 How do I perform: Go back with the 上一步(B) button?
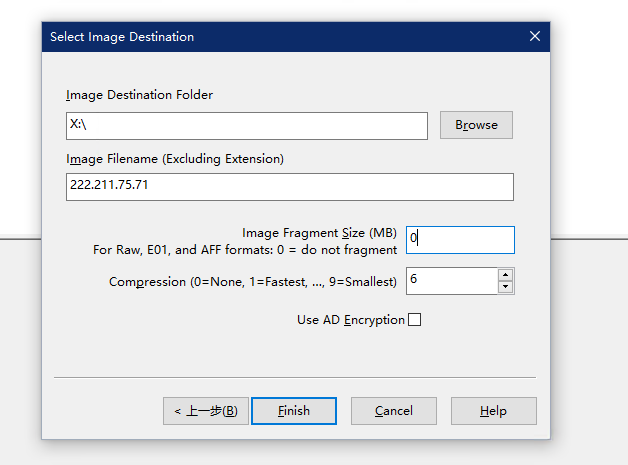(206, 411)
